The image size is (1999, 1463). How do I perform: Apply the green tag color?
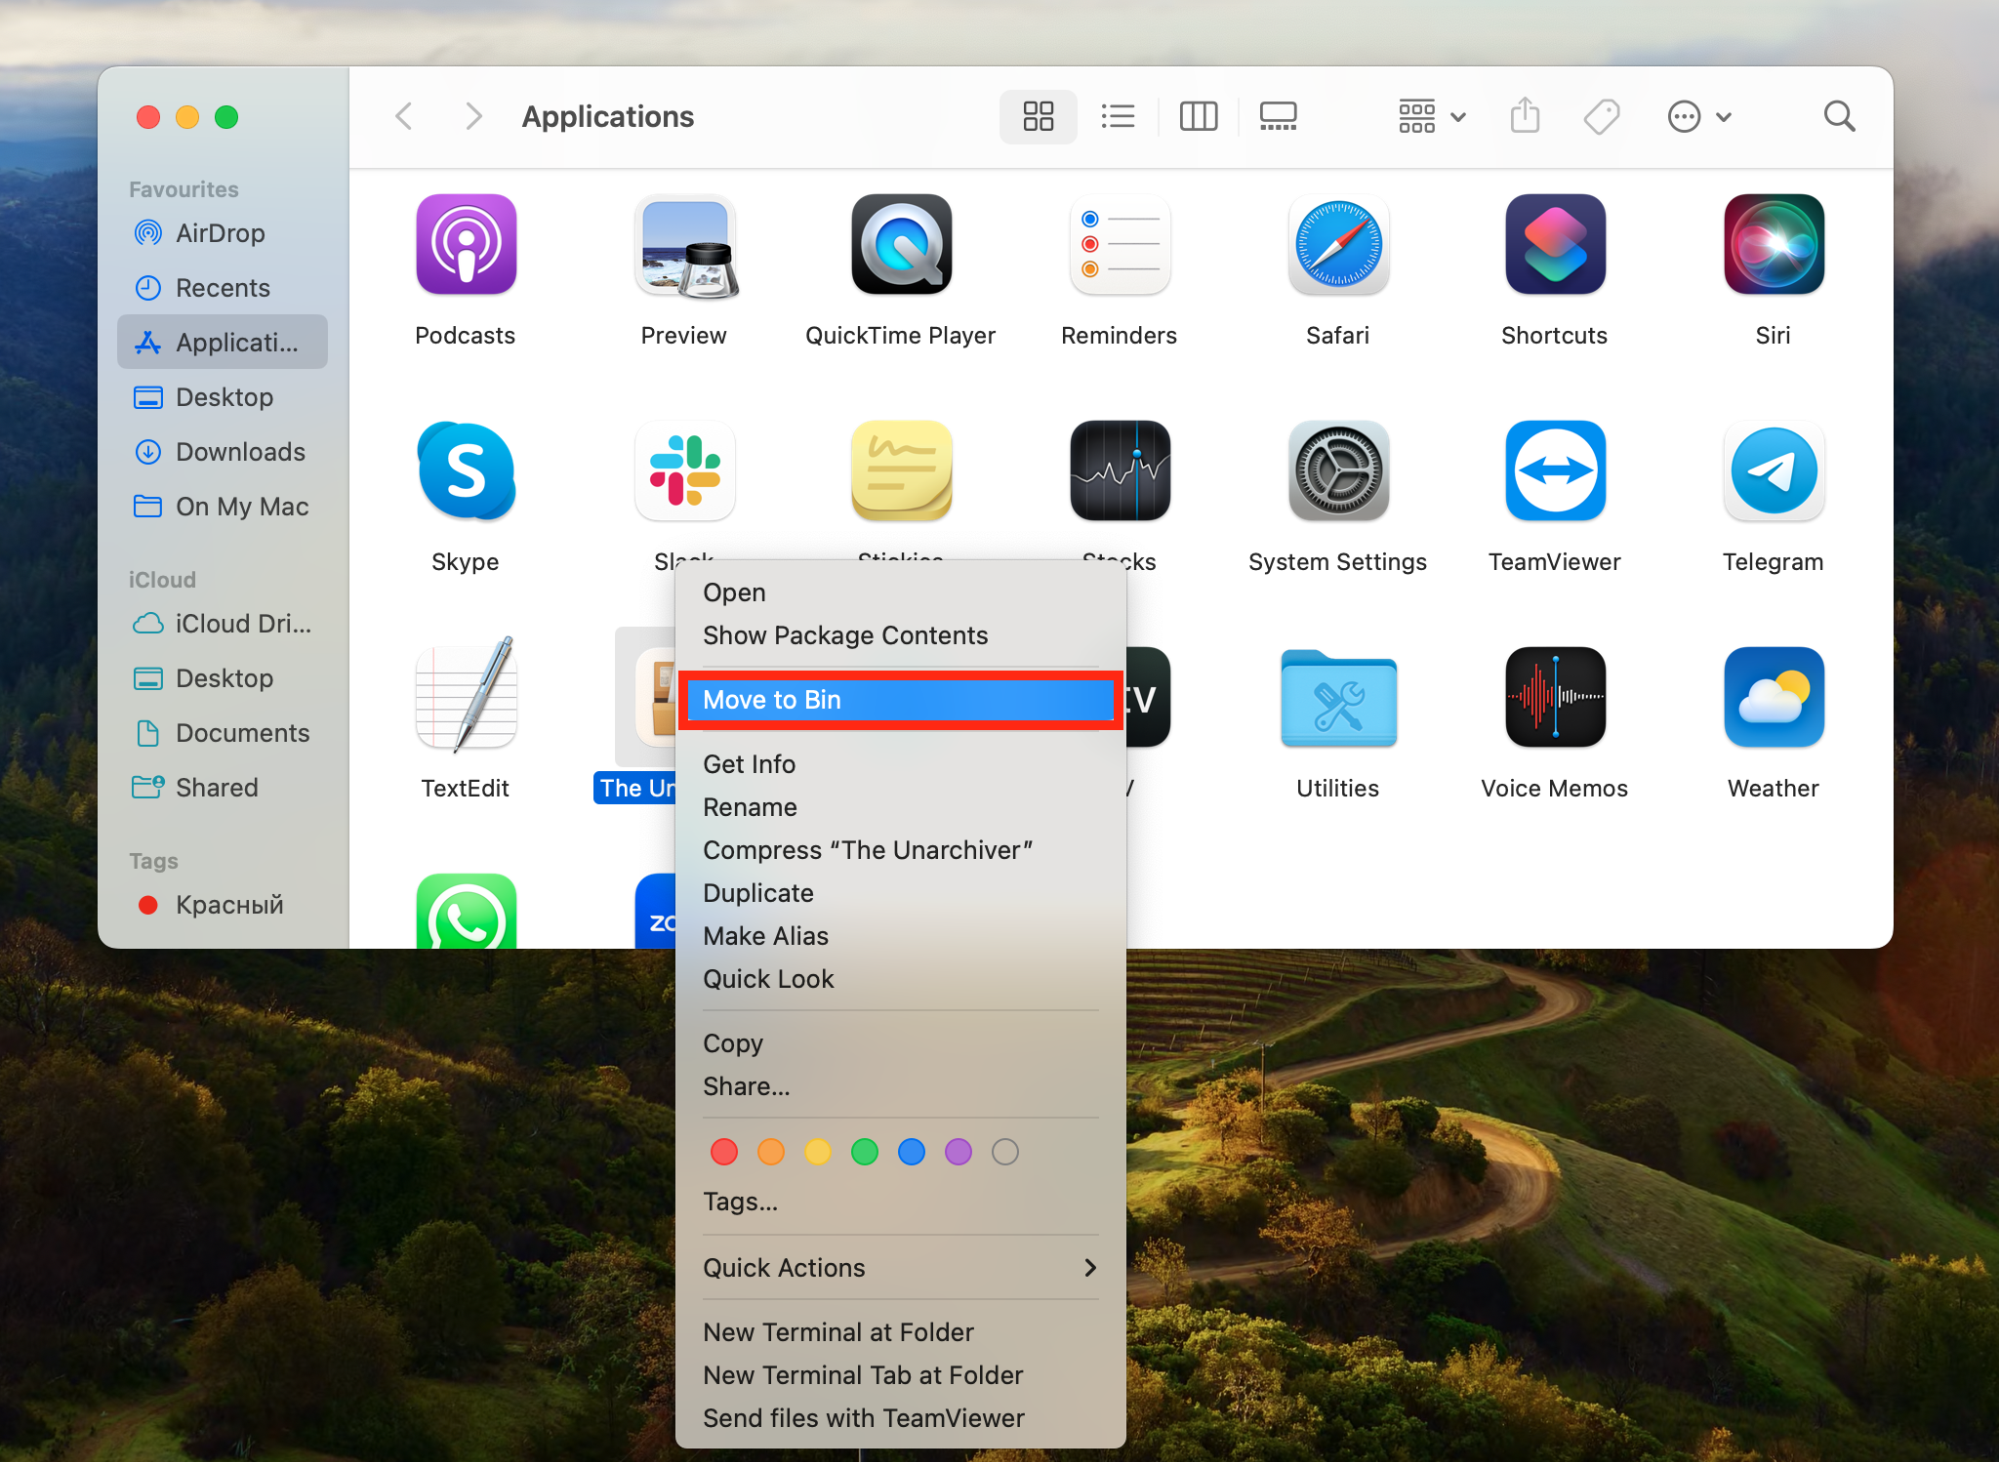point(865,1152)
